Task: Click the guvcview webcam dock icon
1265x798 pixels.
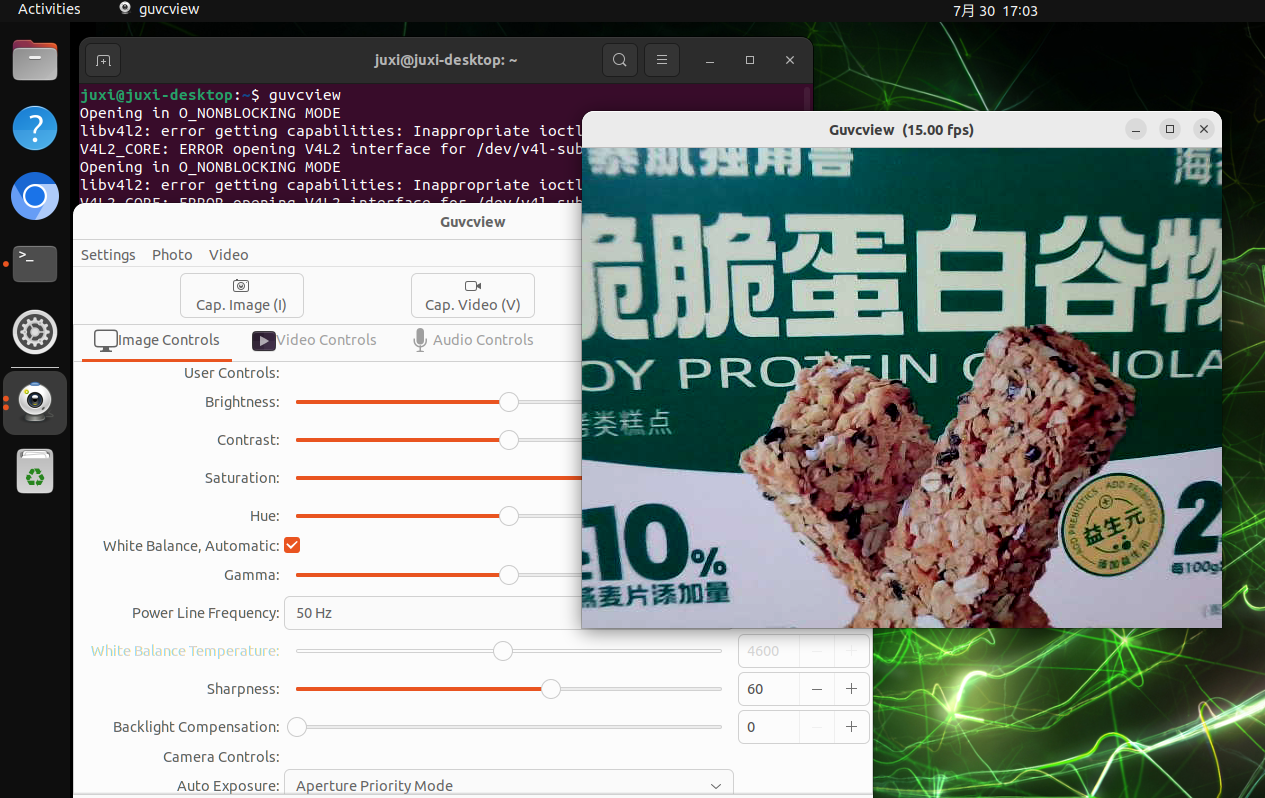Action: point(35,402)
